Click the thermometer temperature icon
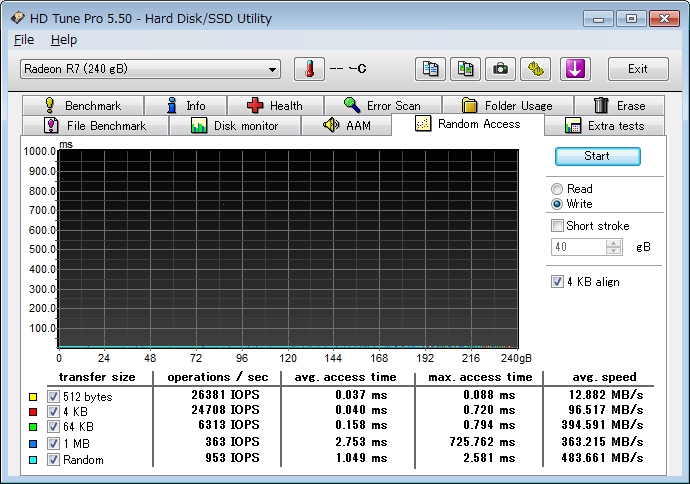Image resolution: width=690 pixels, height=484 pixels. pos(309,69)
